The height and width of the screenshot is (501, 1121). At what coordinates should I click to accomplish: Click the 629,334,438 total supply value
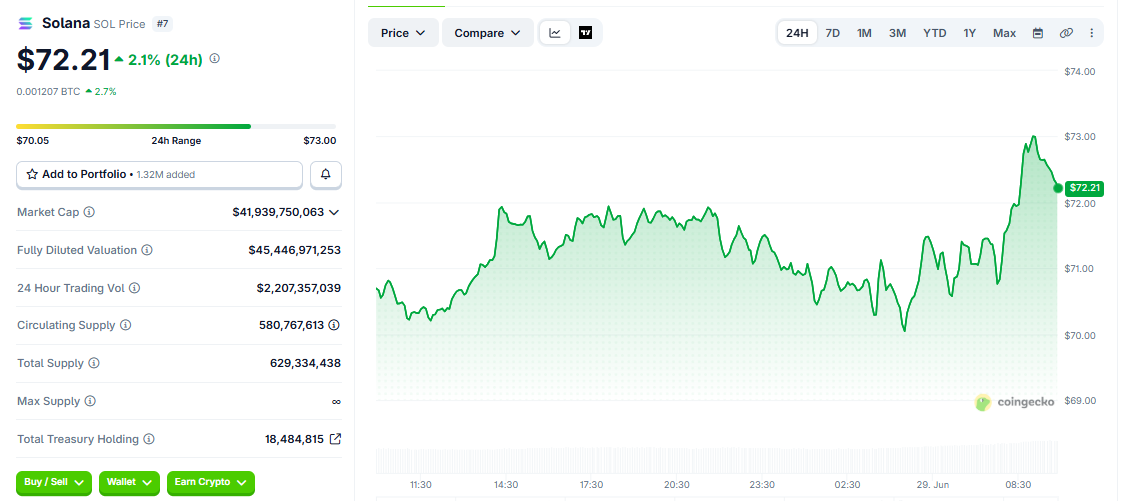305,363
